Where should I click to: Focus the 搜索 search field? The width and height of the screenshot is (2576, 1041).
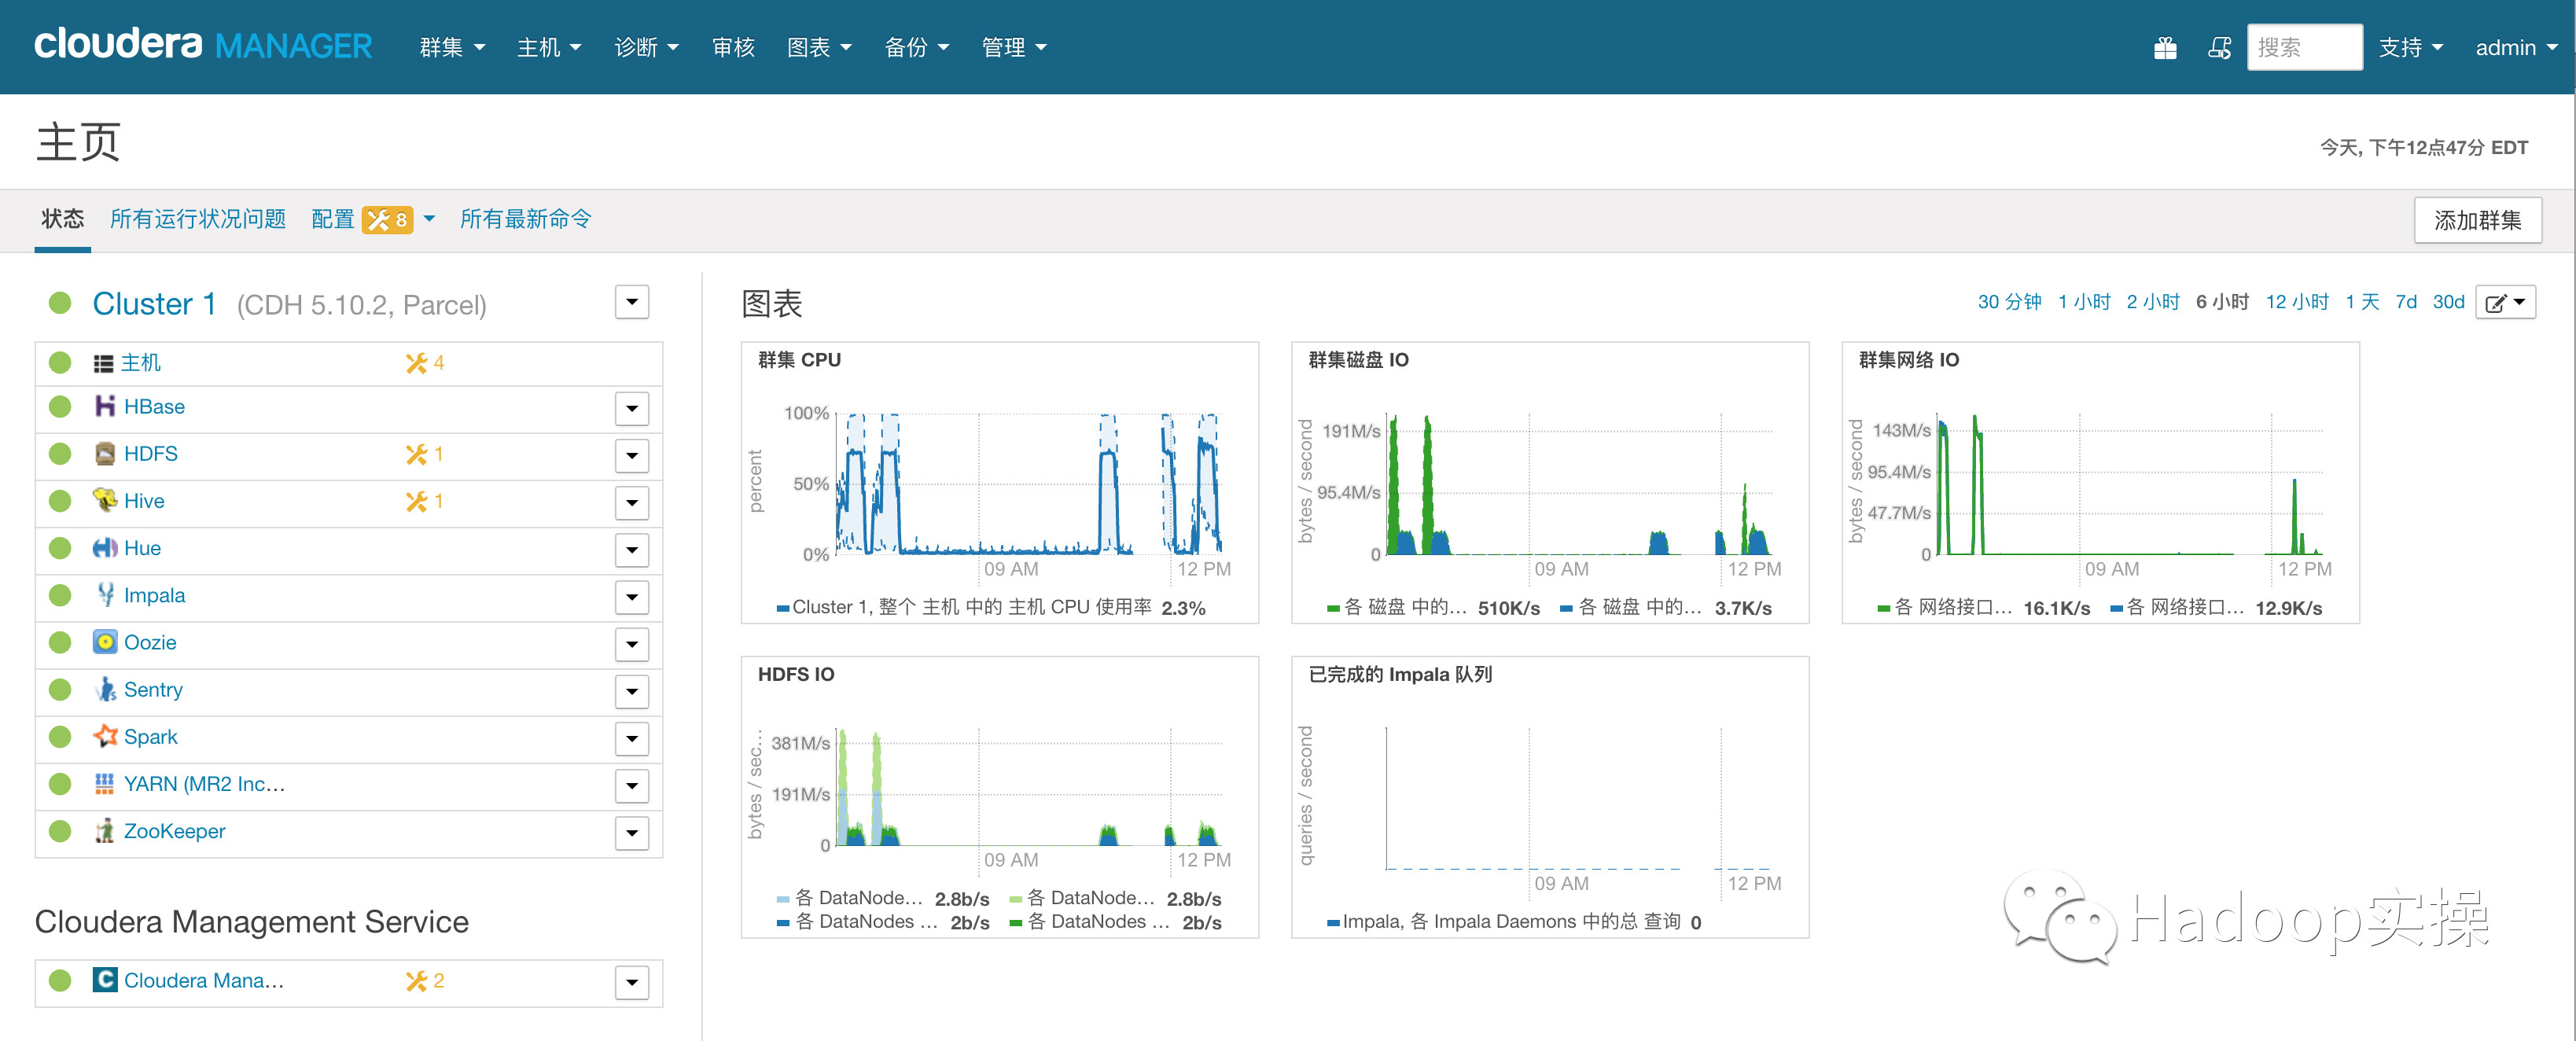[2304, 47]
